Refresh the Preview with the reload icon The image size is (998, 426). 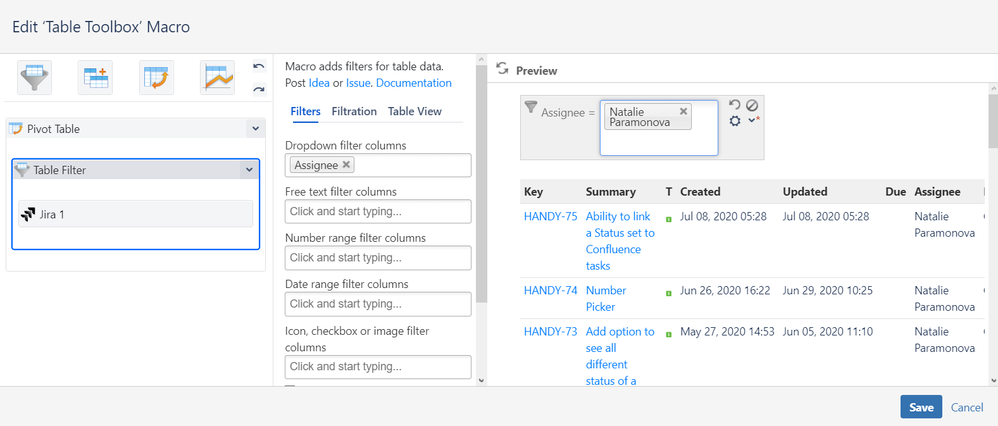point(502,69)
